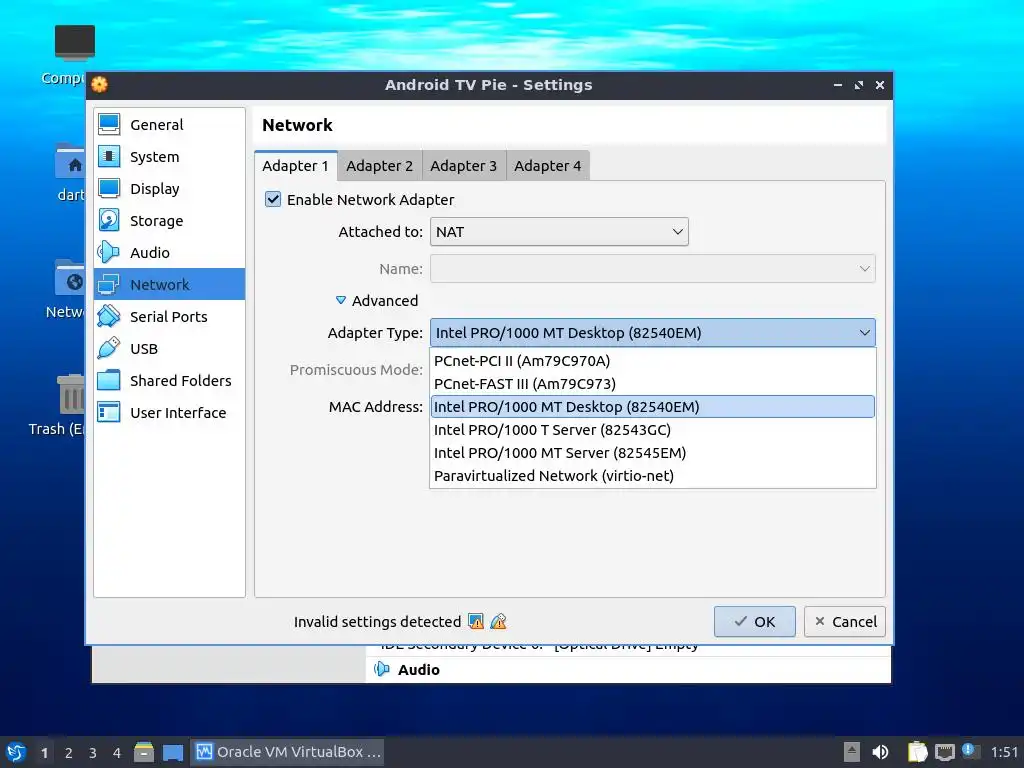Switch to workspace 4 on taskbar

(117, 753)
